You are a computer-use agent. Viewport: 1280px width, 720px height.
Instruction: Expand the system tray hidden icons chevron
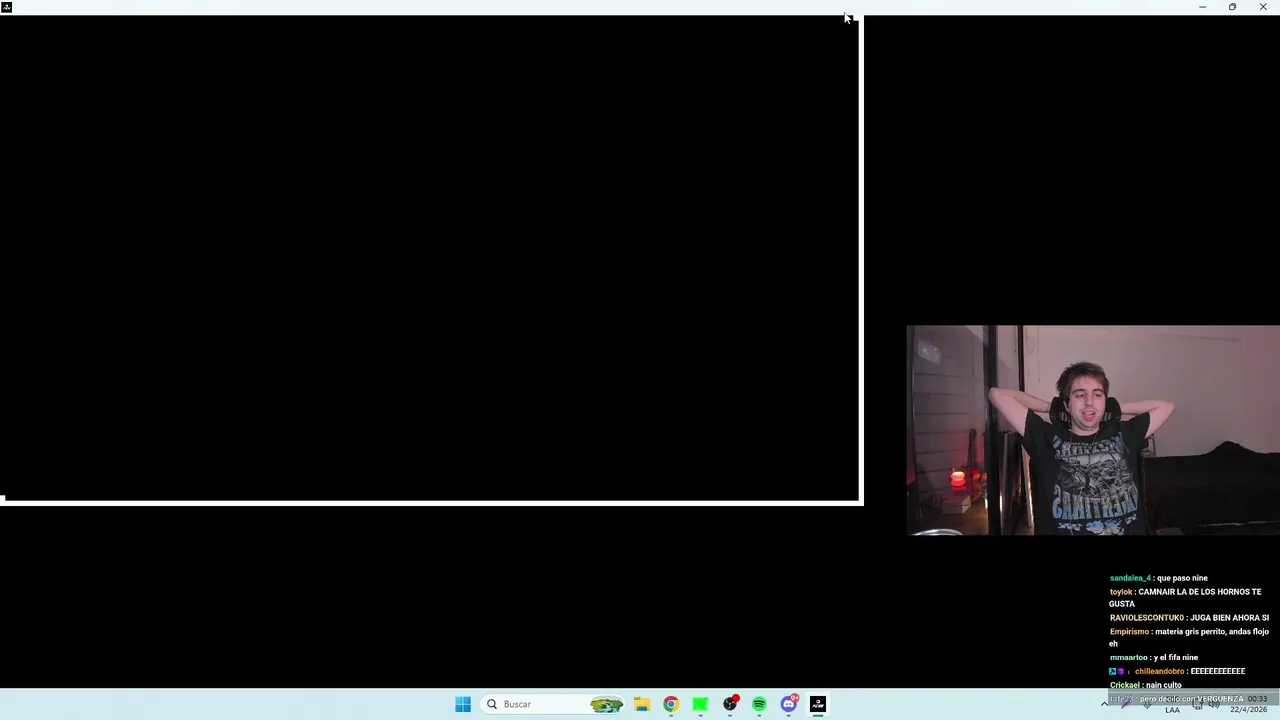[1104, 704]
